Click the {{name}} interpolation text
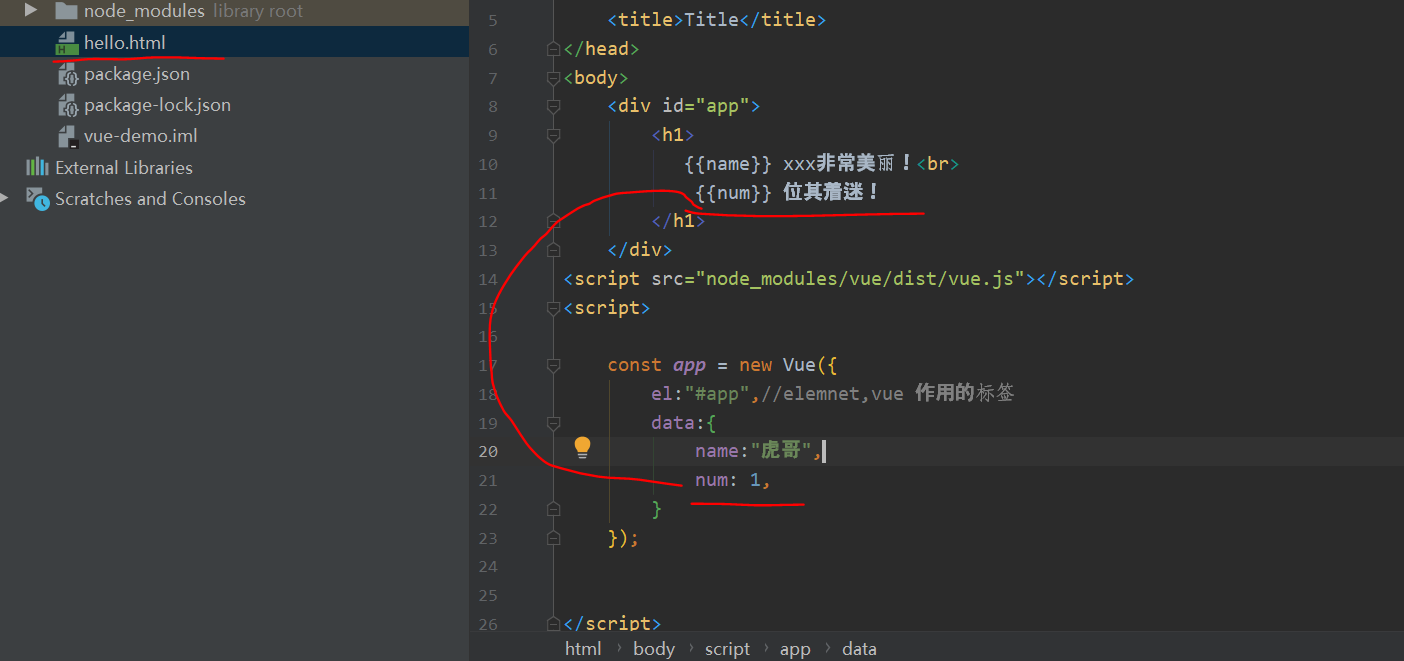 (x=728, y=164)
